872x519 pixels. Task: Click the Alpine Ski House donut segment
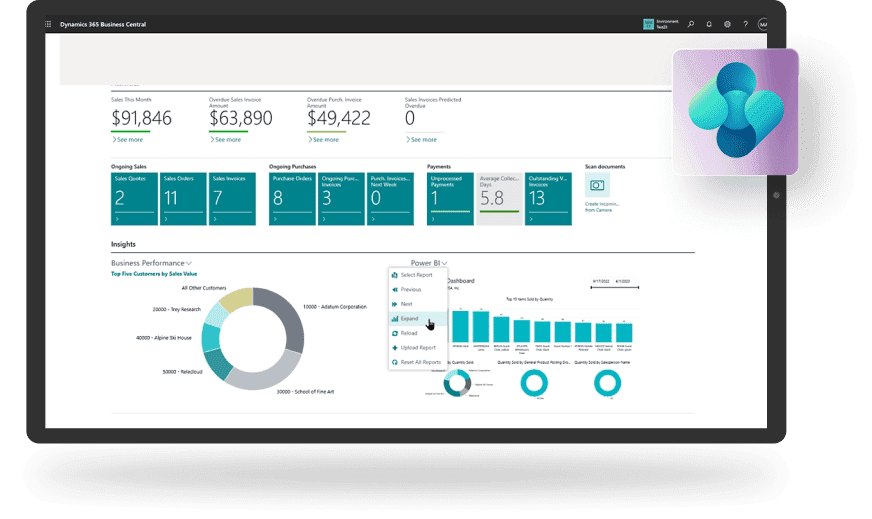210,337
